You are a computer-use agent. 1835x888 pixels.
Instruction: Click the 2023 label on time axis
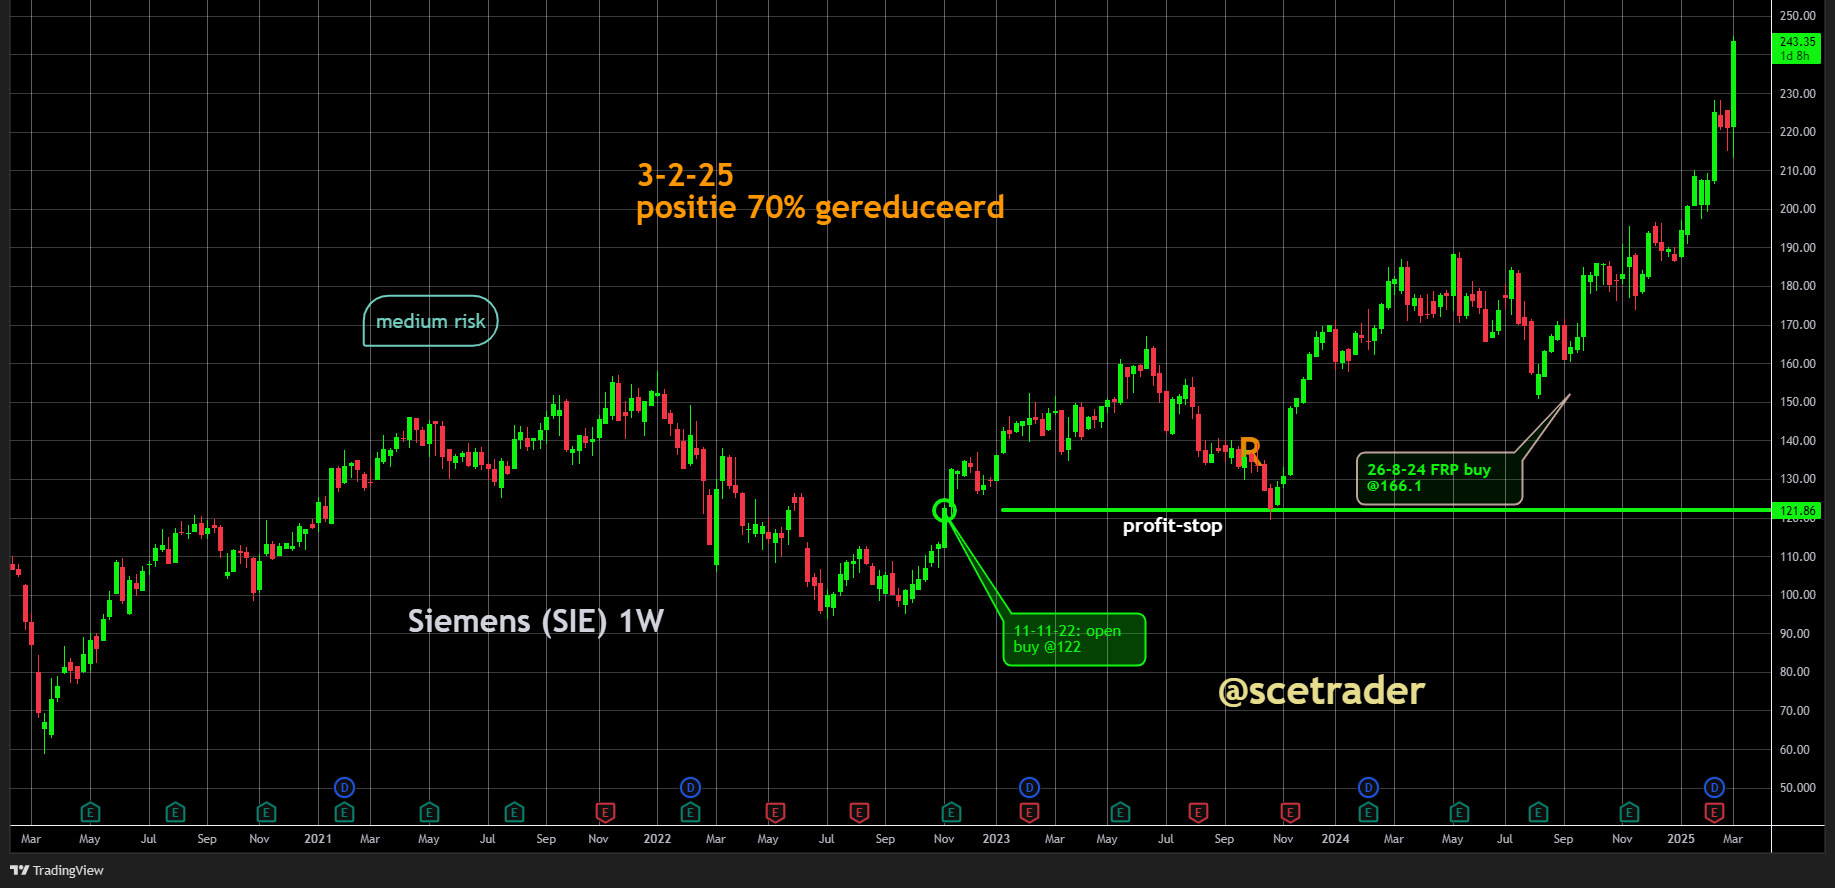996,839
